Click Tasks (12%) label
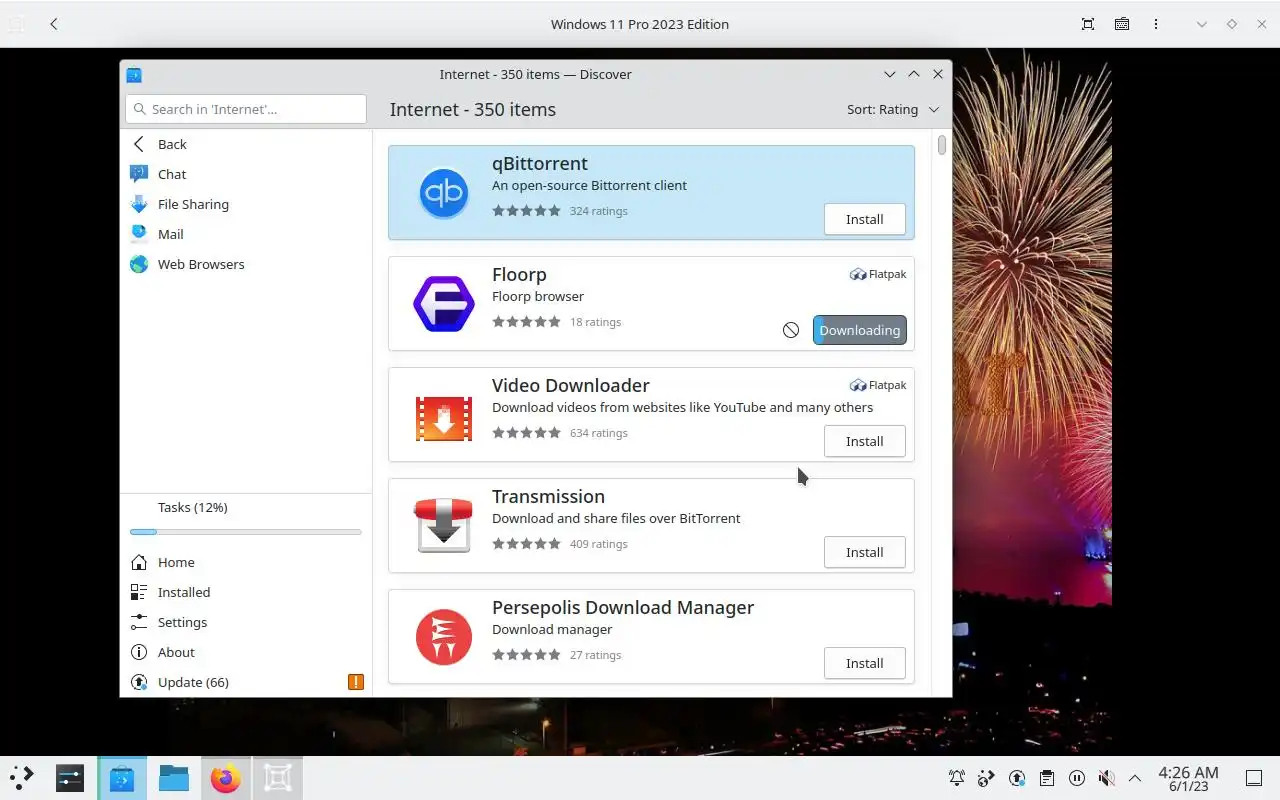Viewport: 1280px width, 800px height. (192, 507)
